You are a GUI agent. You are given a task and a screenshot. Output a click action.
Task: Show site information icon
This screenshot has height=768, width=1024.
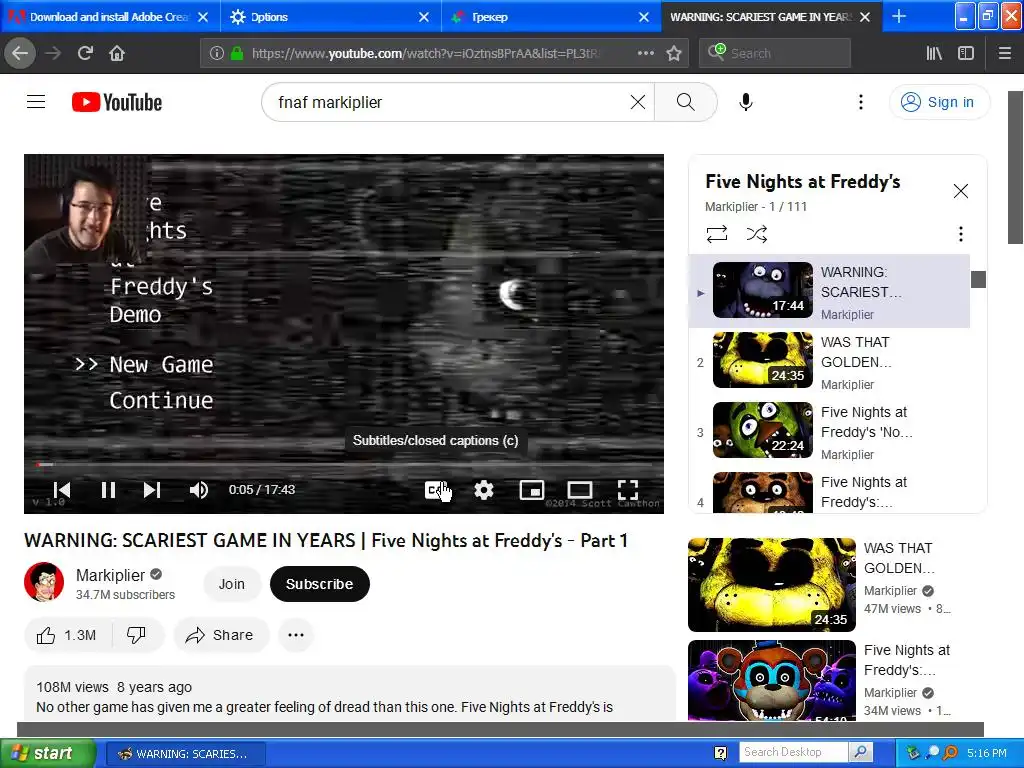[216, 54]
